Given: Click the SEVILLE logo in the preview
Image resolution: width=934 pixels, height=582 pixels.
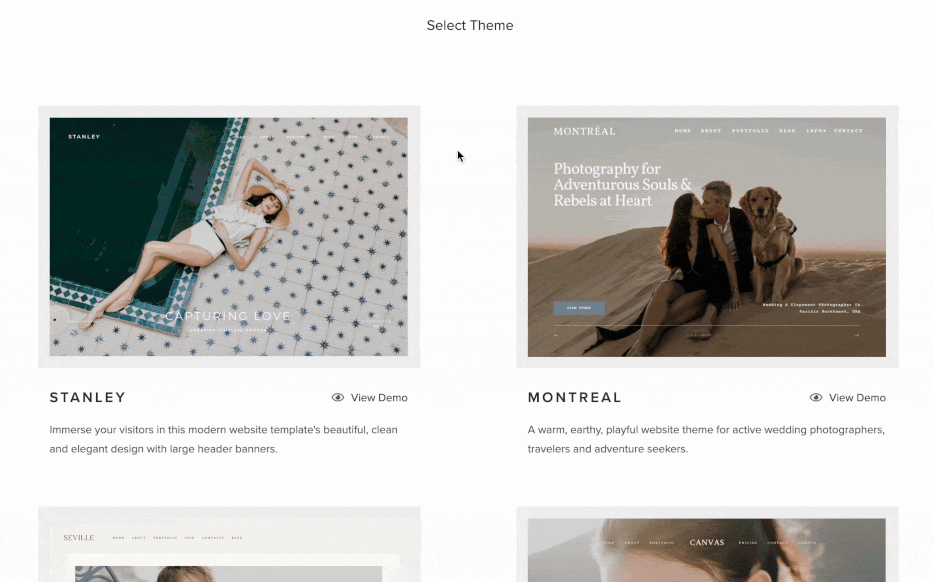Looking at the screenshot, I should pos(79,537).
